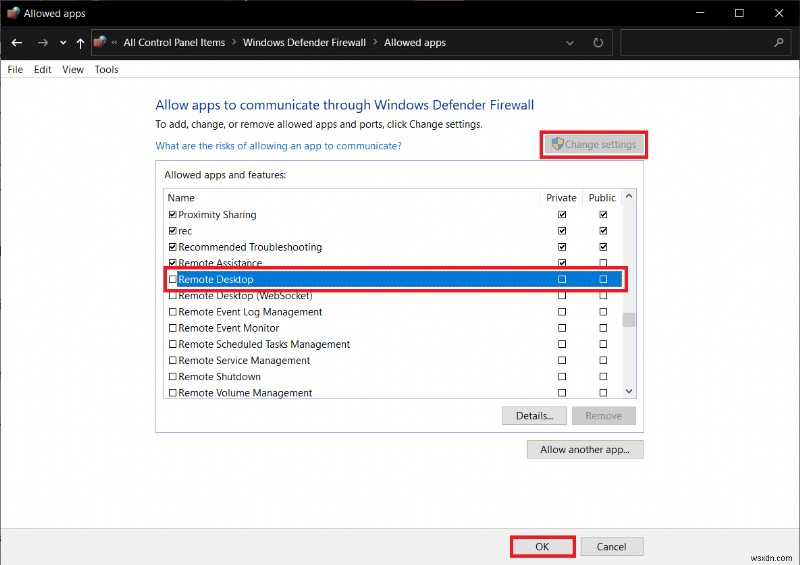
Task: Toggle the rec app checkbox
Action: (x=172, y=231)
